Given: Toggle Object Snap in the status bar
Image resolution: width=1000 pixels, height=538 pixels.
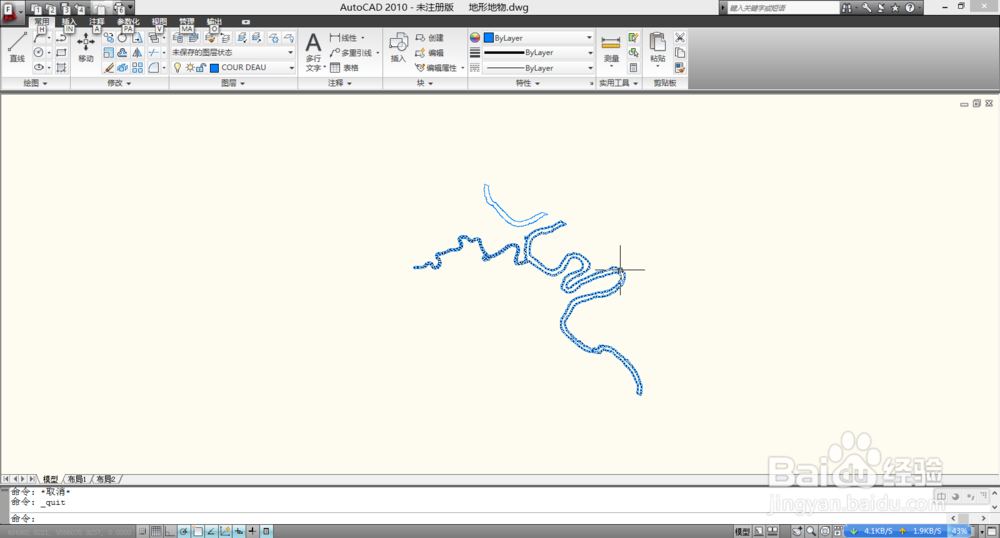Looking at the screenshot, I should (x=198, y=531).
